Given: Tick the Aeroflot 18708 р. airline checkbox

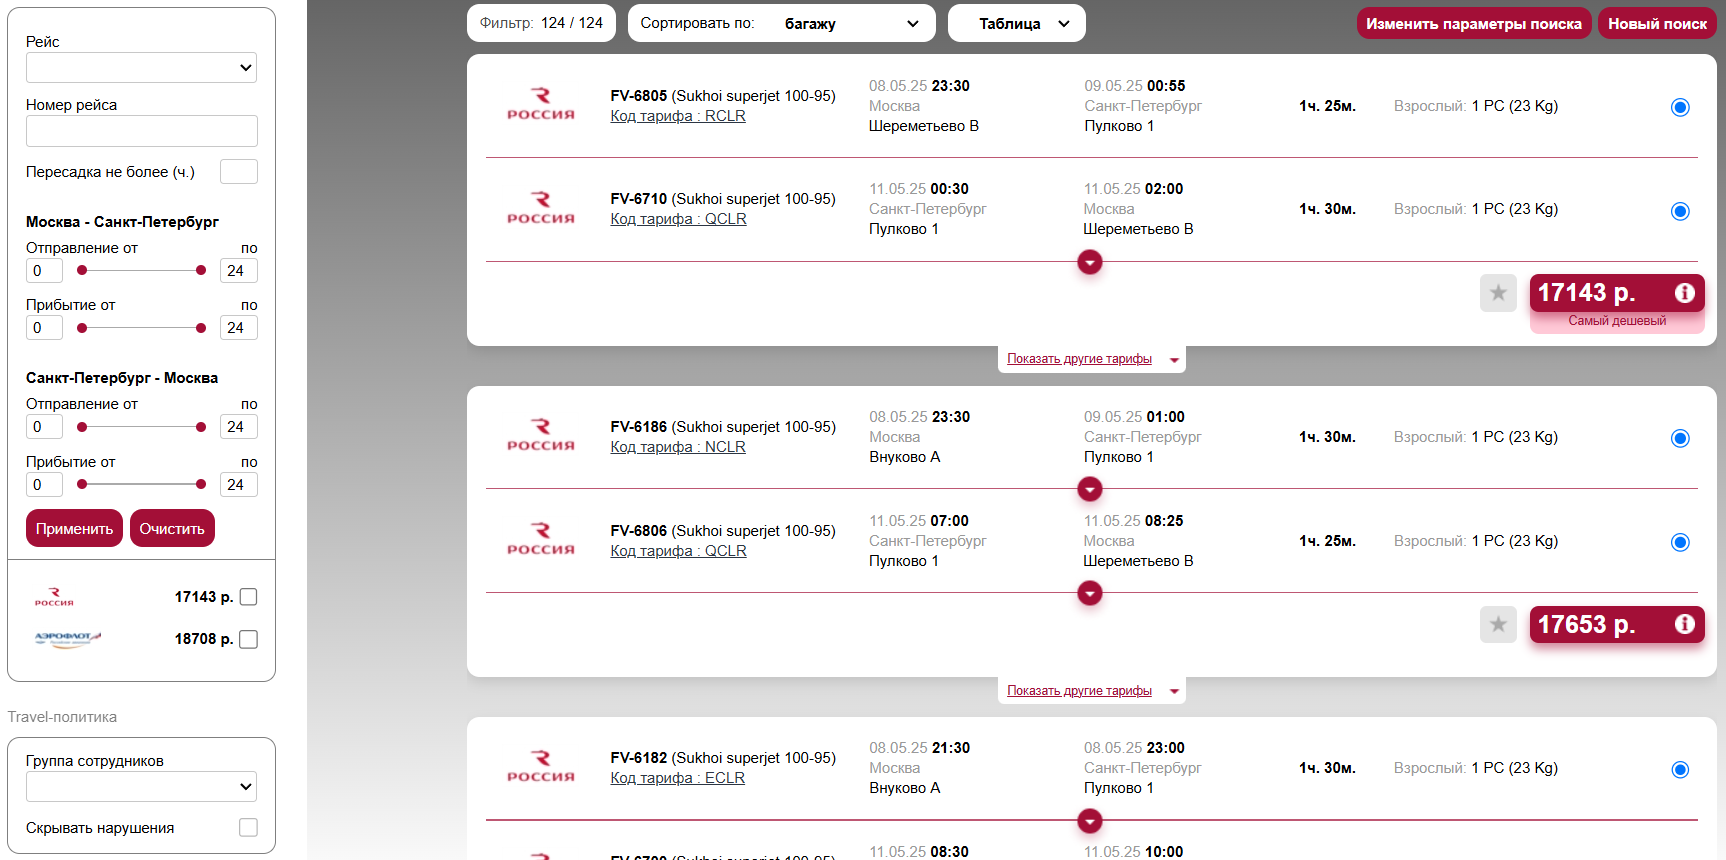Looking at the screenshot, I should click(x=249, y=639).
